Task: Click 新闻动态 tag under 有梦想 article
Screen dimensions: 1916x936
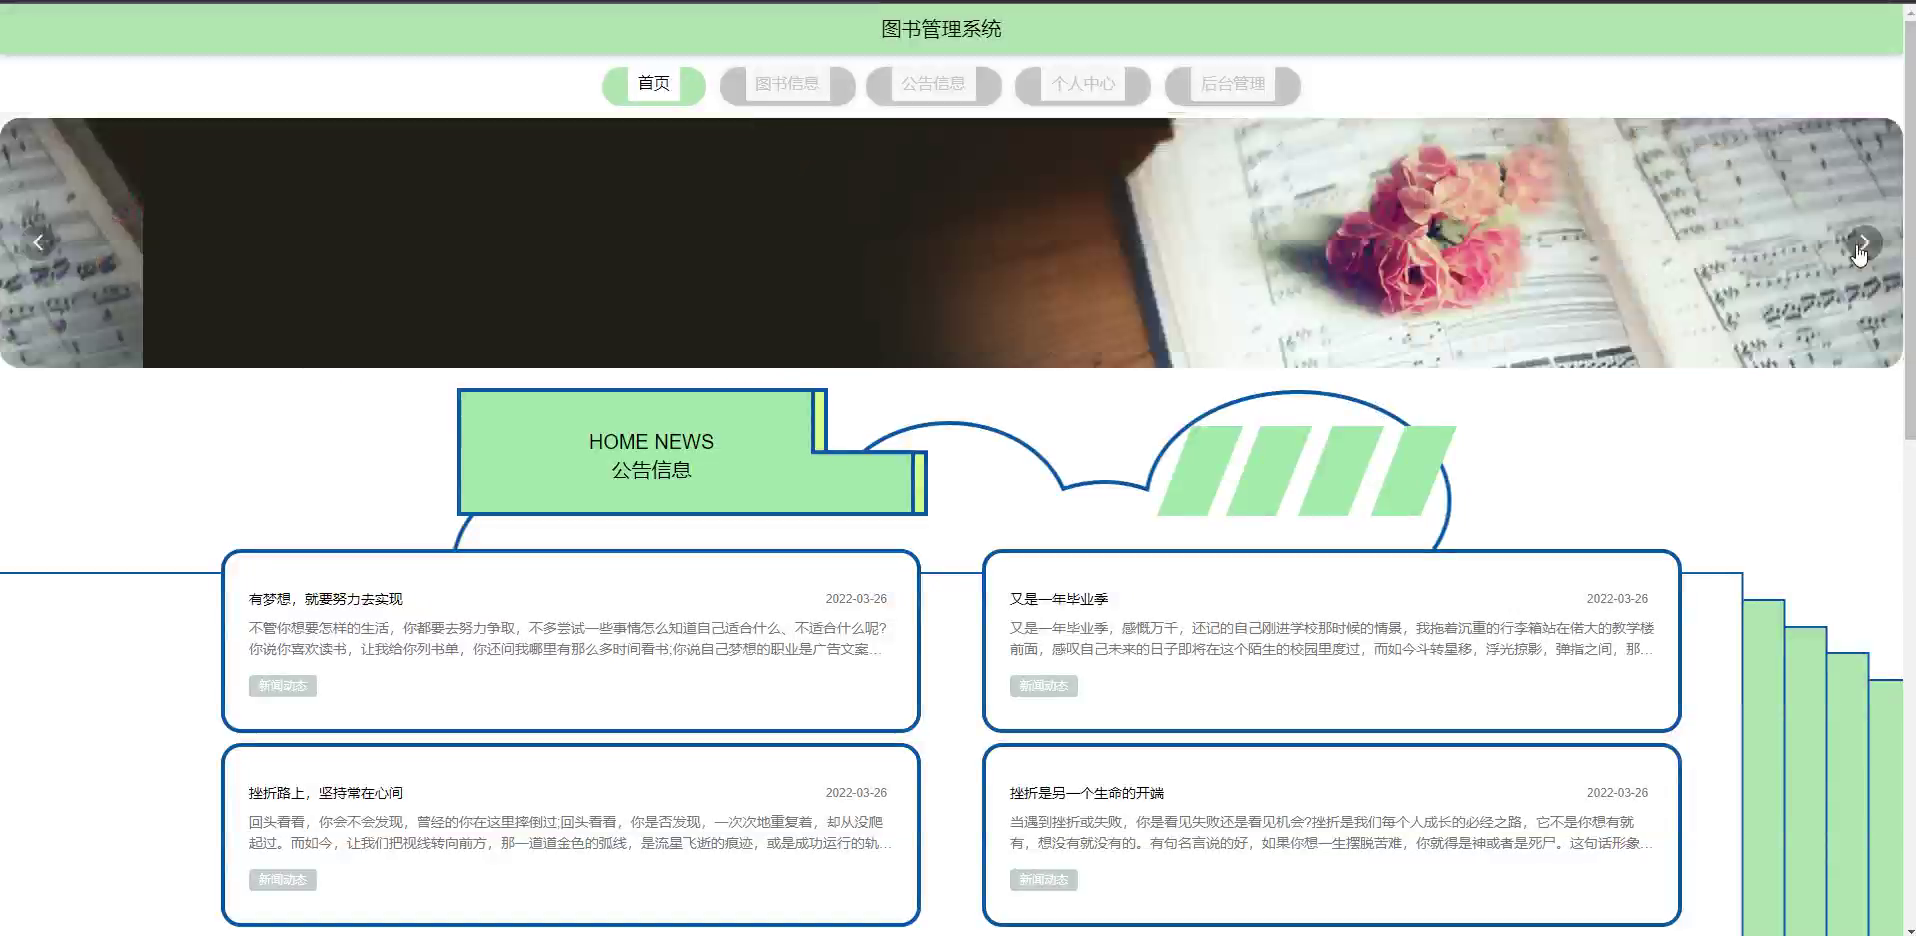Action: tap(283, 686)
